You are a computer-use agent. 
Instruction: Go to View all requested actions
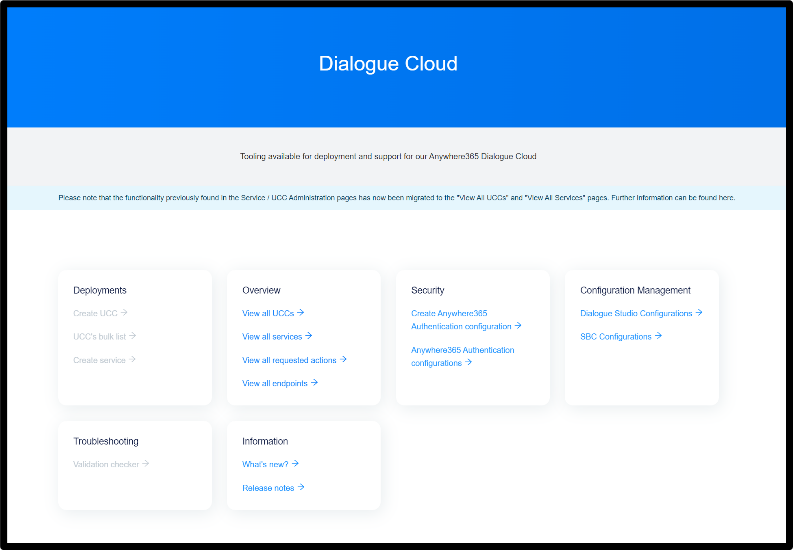(294, 360)
